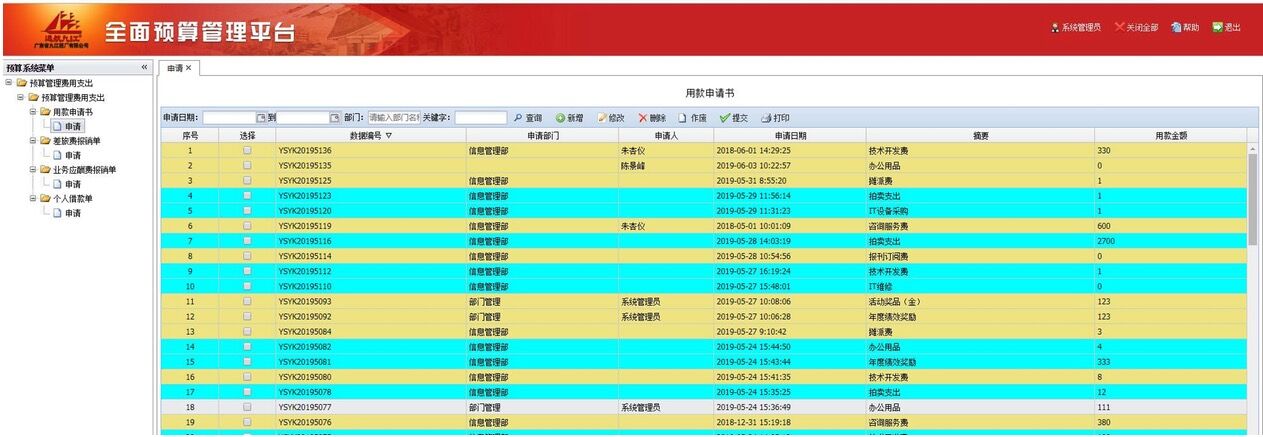Check the box for row YSYK20195093
The image size is (1263, 437).
(247, 301)
